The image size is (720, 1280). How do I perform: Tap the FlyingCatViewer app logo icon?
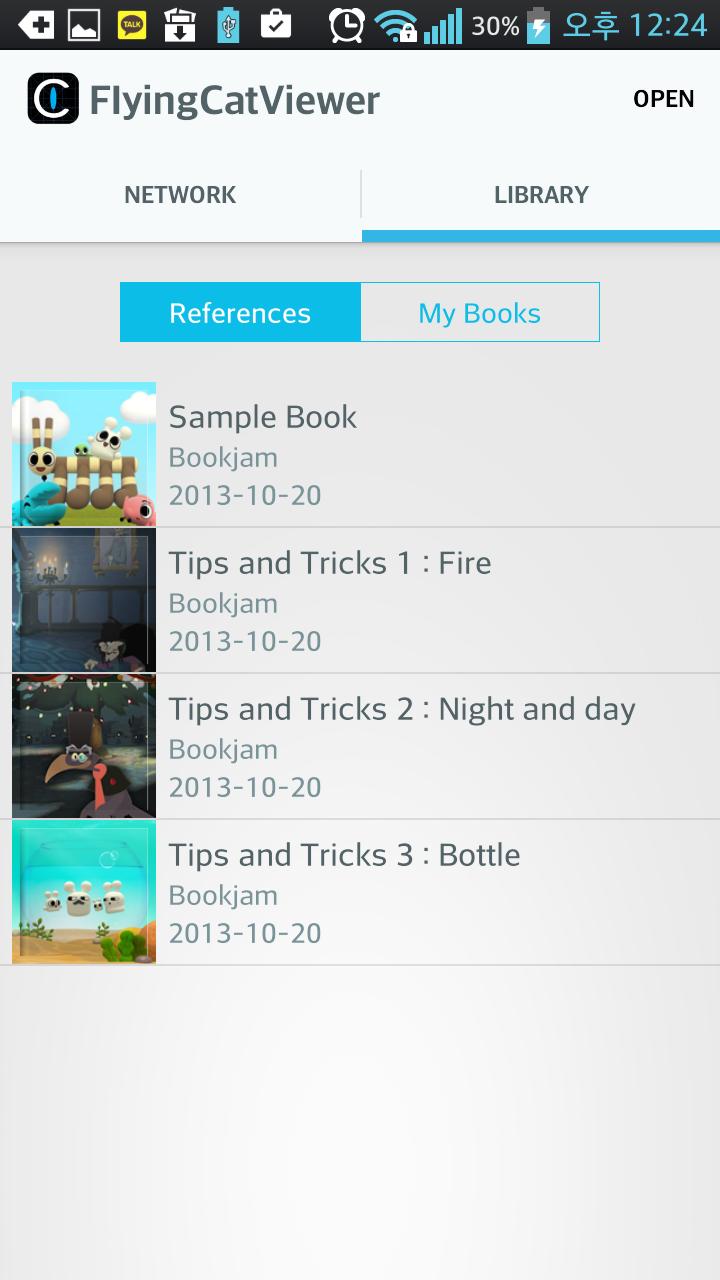coord(53,98)
